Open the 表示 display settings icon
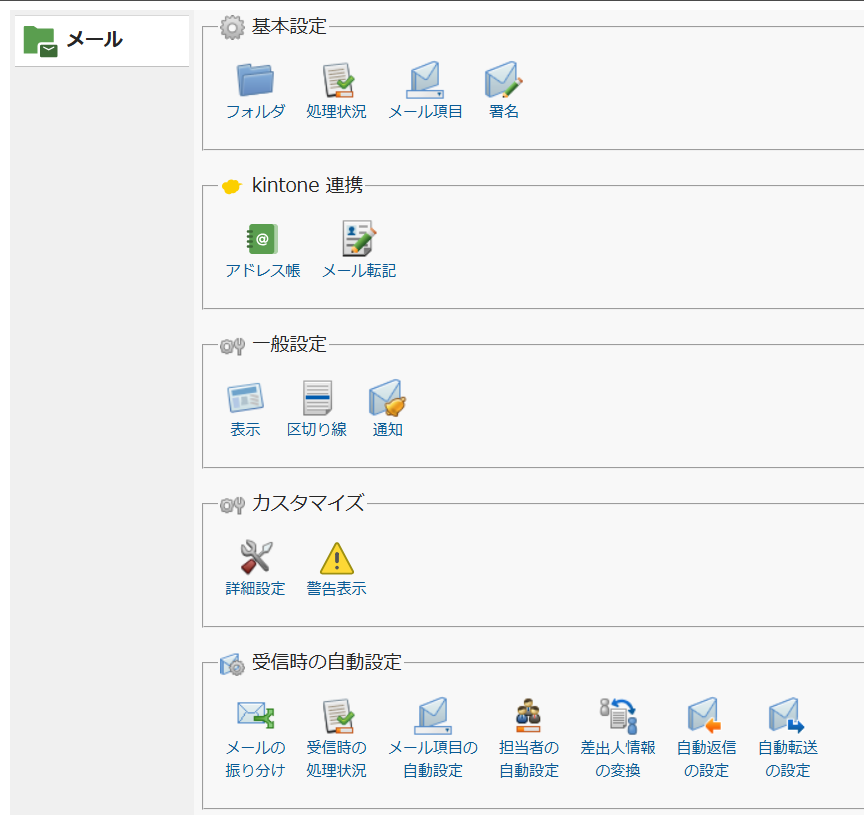 click(x=245, y=397)
